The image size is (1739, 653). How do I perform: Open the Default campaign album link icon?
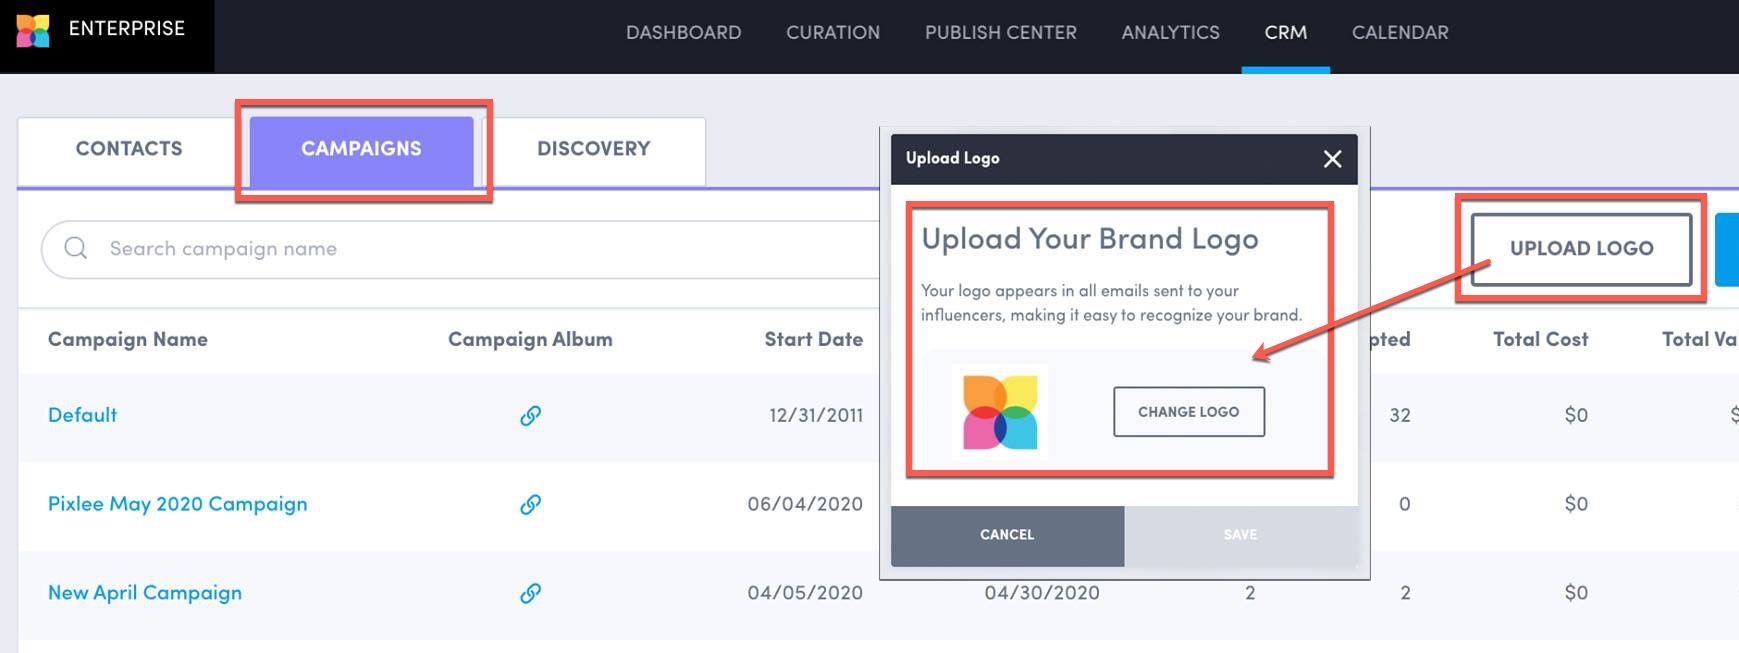[530, 415]
